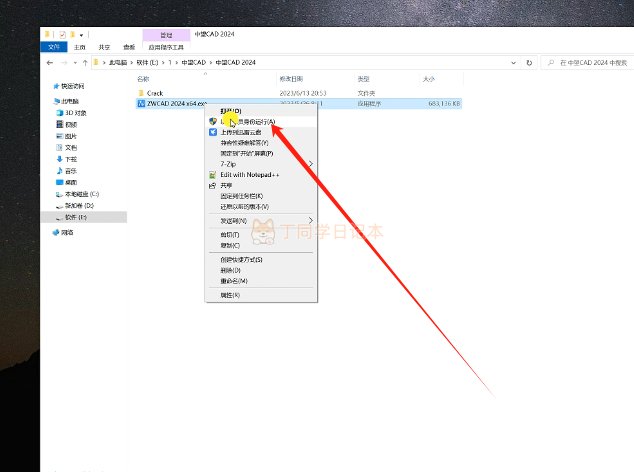Select 打开(O) in the context menu
The width and height of the screenshot is (634, 472).
pyautogui.click(x=261, y=111)
